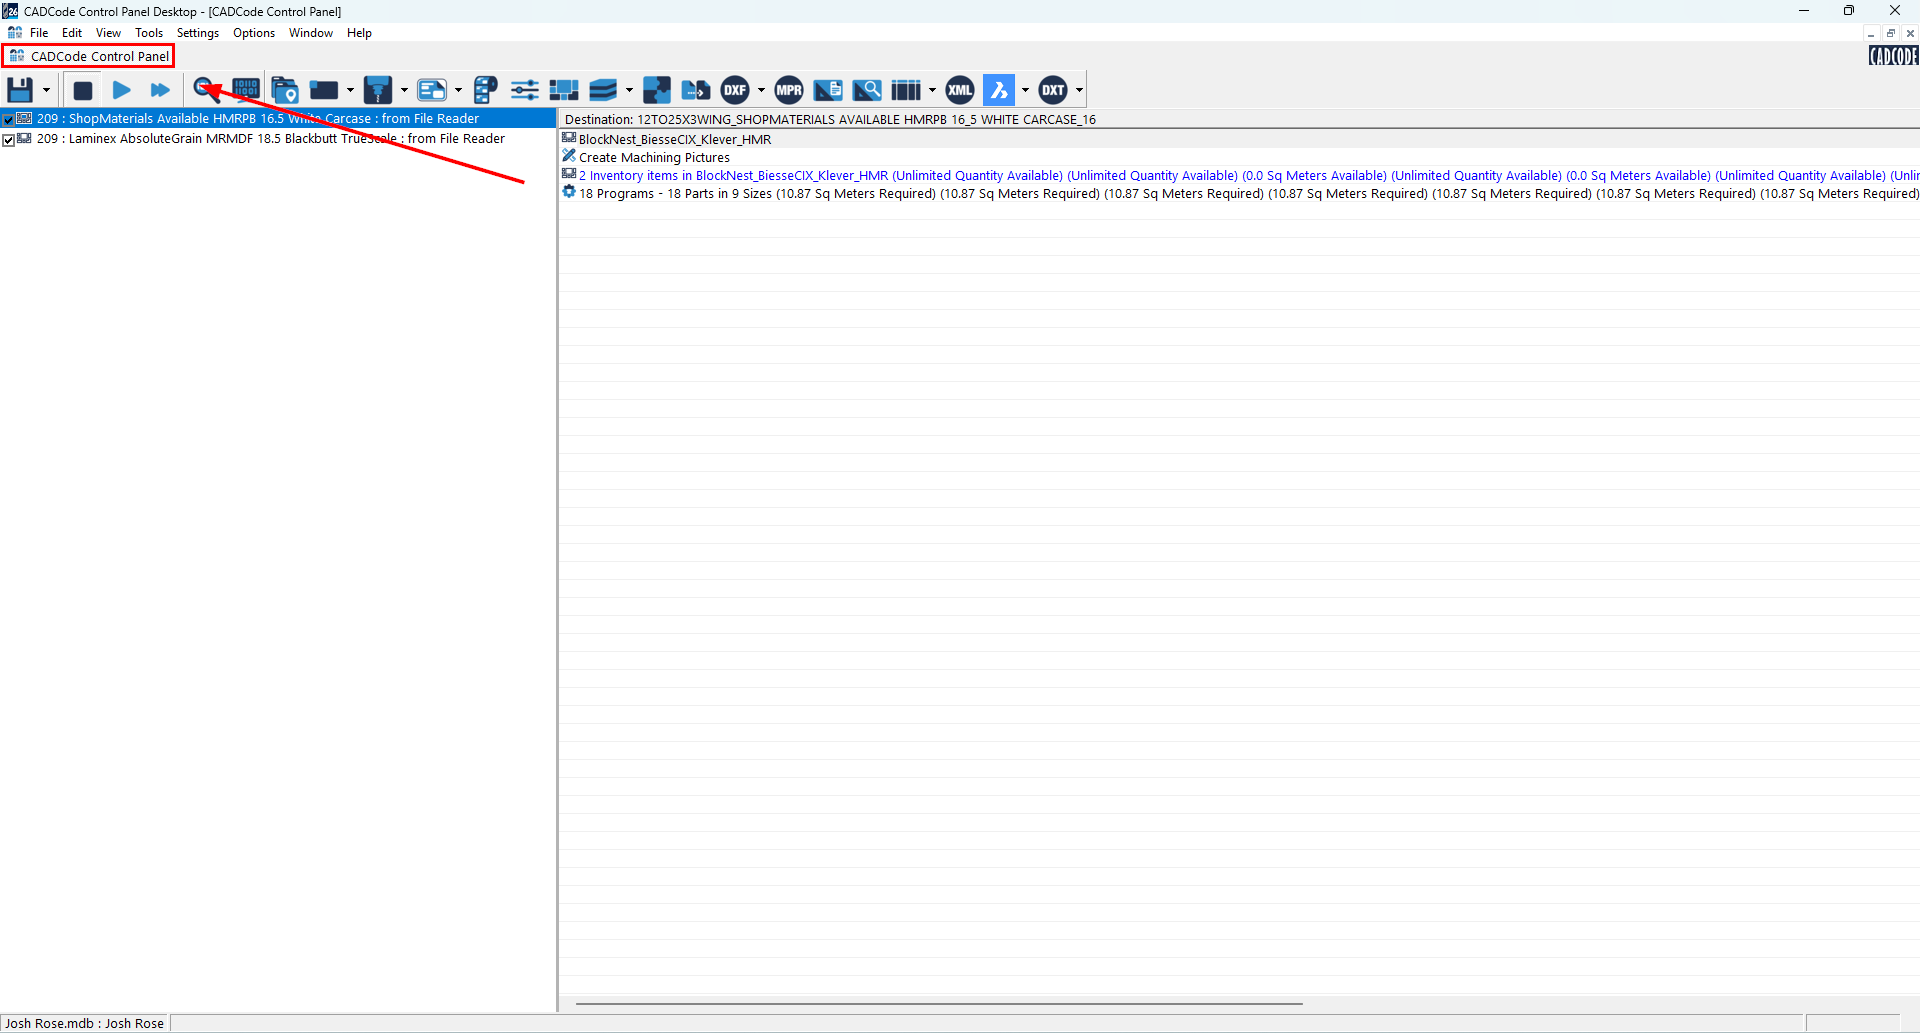
Task: Open the Options menu
Action: [x=254, y=33]
